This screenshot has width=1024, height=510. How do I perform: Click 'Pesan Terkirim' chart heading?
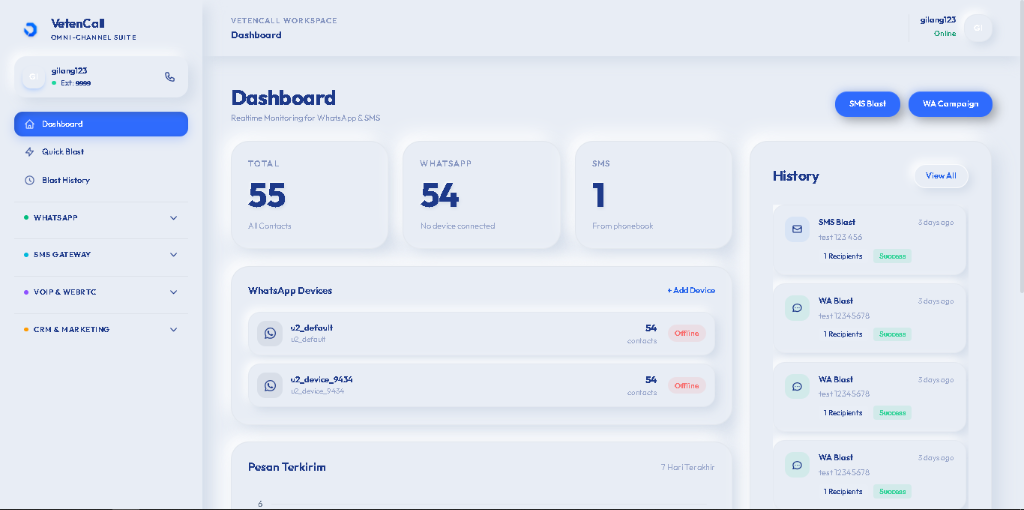point(287,468)
